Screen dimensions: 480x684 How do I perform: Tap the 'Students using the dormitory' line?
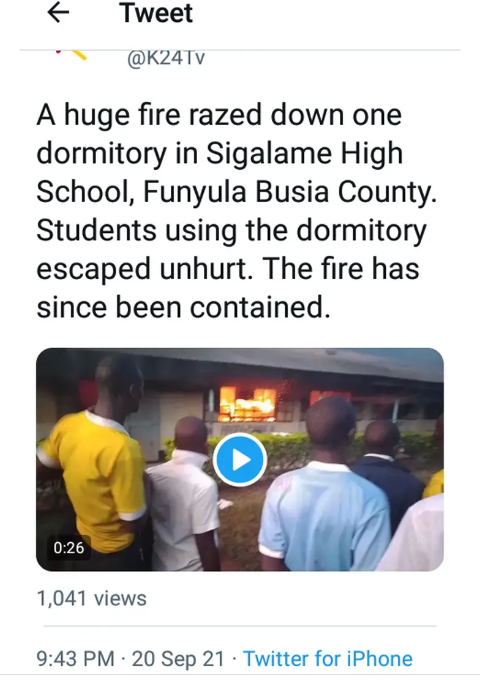pyautogui.click(x=231, y=230)
